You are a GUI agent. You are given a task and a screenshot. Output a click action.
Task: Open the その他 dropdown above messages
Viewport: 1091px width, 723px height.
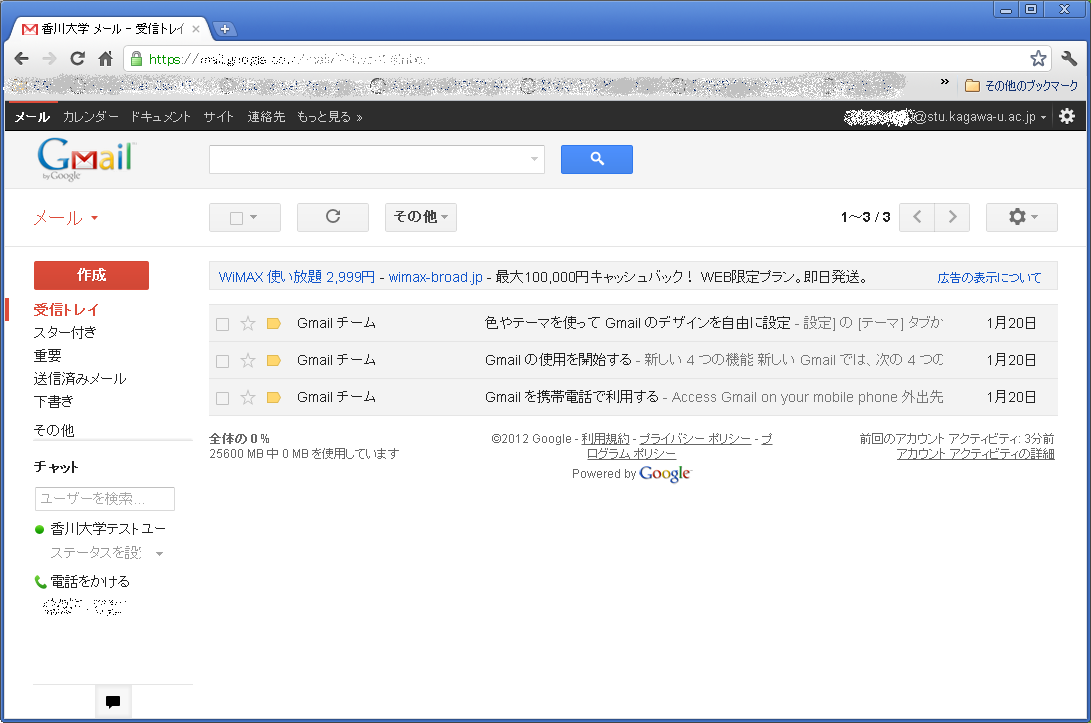pos(420,217)
